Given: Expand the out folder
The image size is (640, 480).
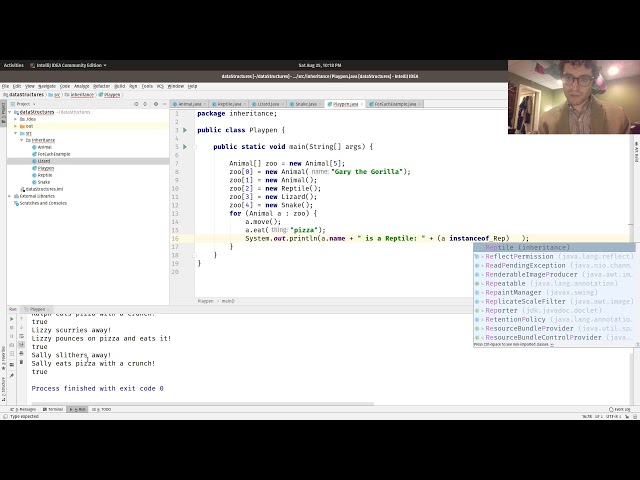Looking at the screenshot, I should coord(16,126).
